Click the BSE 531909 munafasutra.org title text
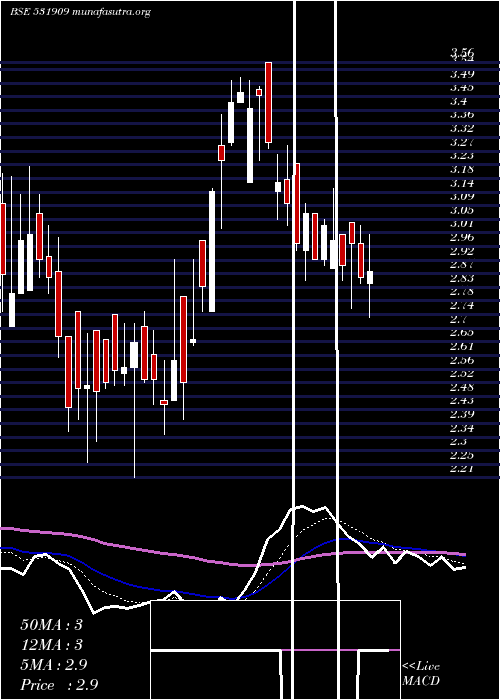 point(80,12)
